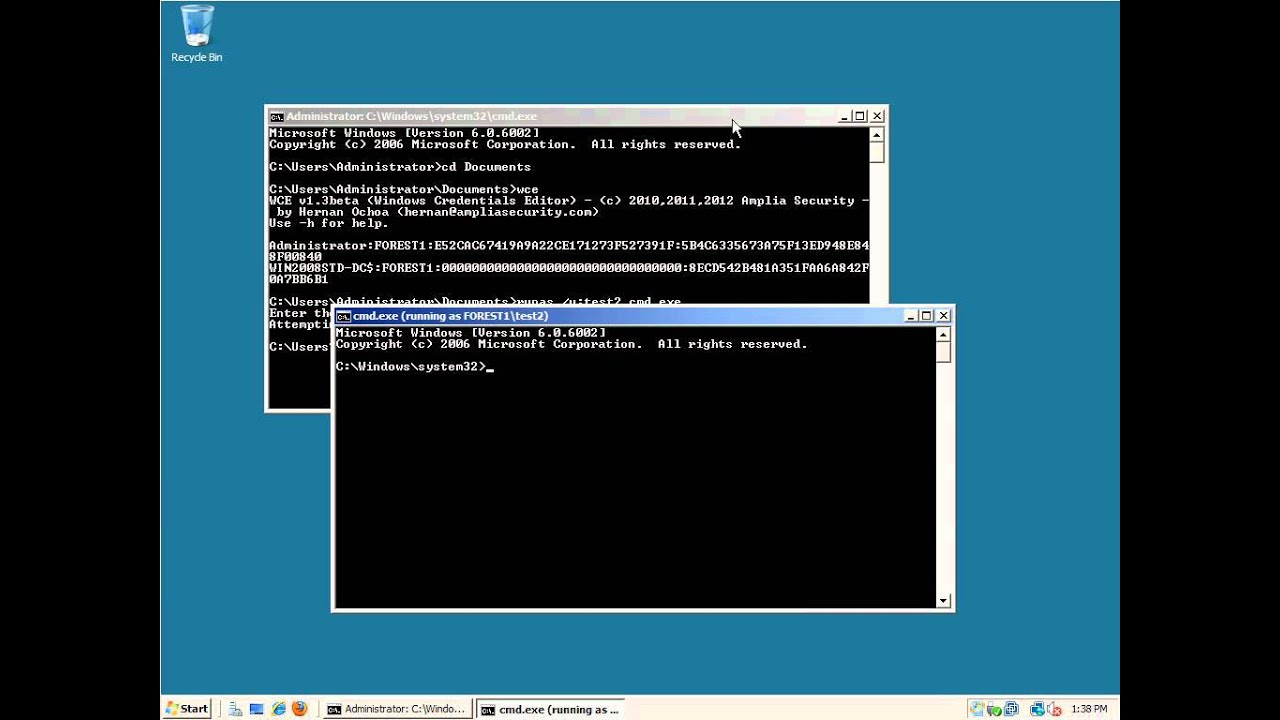Screen dimensions: 1280x720
Task: Click scroll-down arrow in test2 cmd window
Action: 943,600
